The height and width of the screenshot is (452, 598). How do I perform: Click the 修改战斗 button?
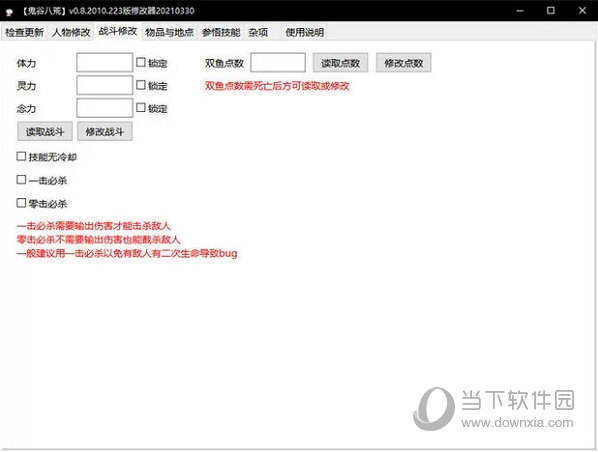pos(104,132)
